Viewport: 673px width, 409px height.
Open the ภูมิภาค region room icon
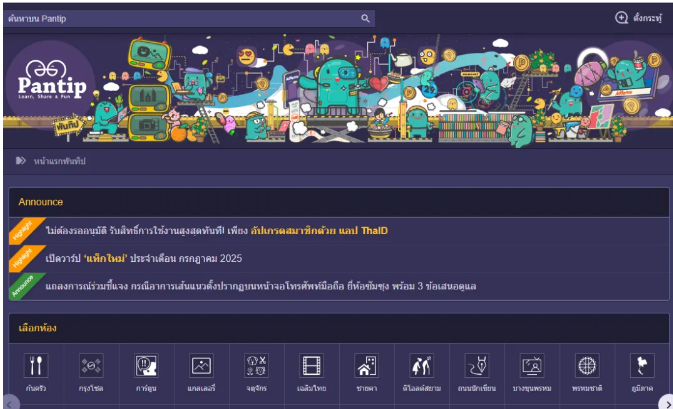tap(641, 368)
